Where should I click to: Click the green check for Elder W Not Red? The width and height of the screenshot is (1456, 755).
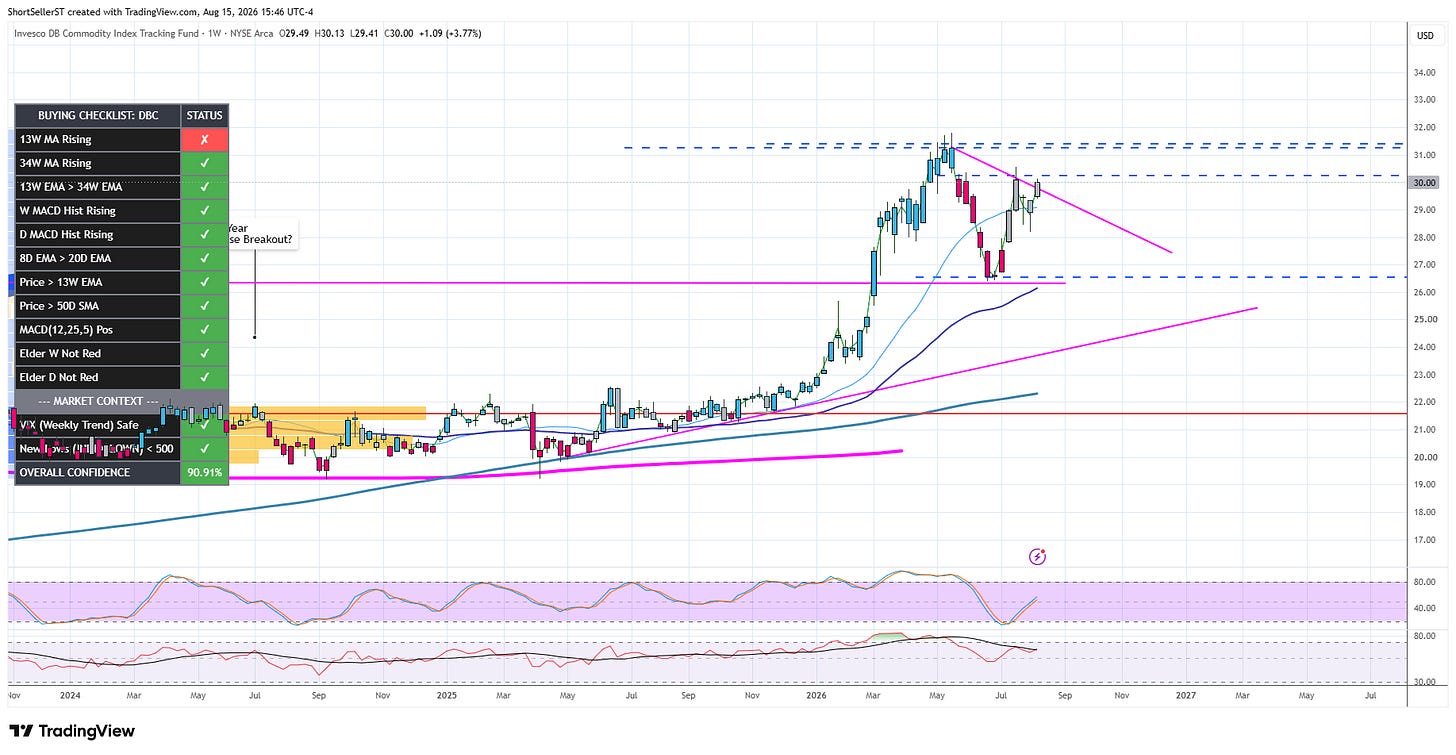click(x=204, y=353)
